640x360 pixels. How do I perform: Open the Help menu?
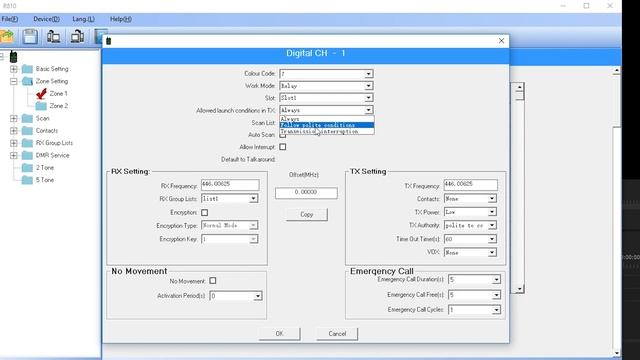tap(120, 19)
